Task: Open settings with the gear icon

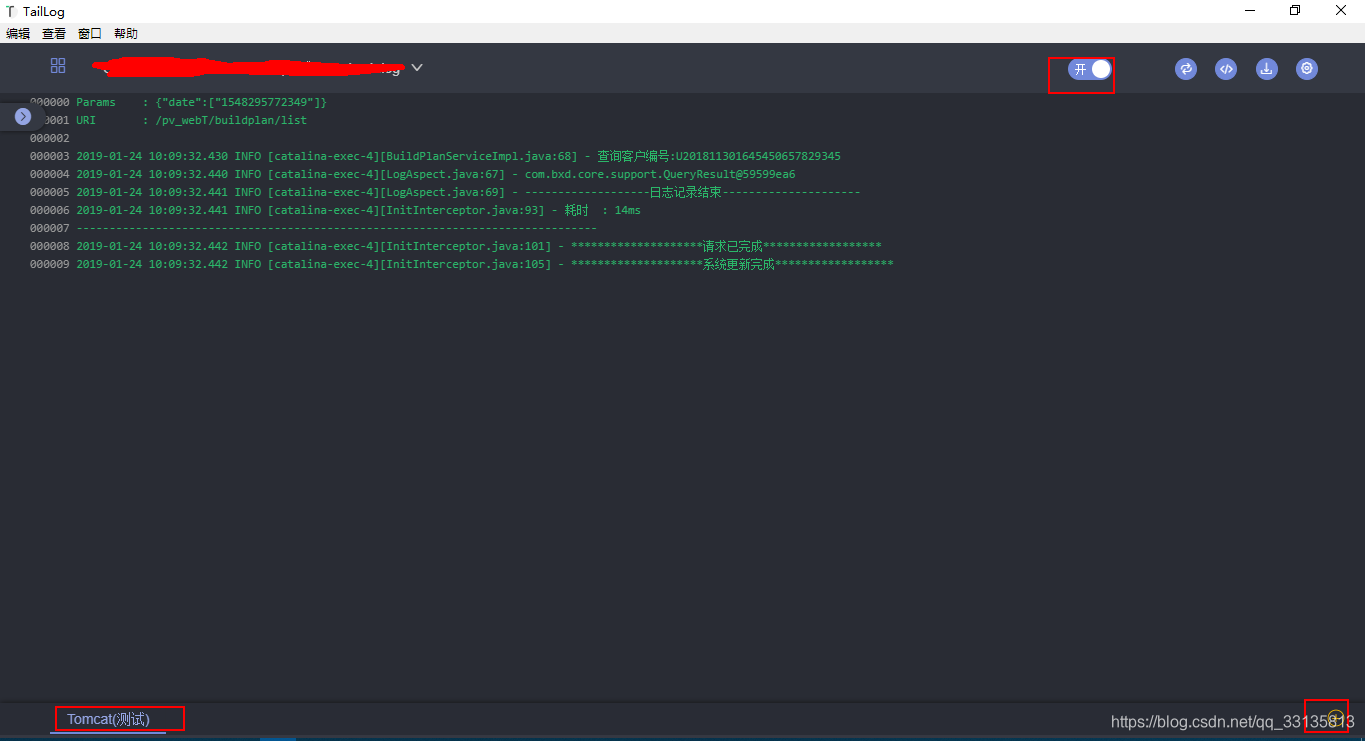Action: [1307, 69]
